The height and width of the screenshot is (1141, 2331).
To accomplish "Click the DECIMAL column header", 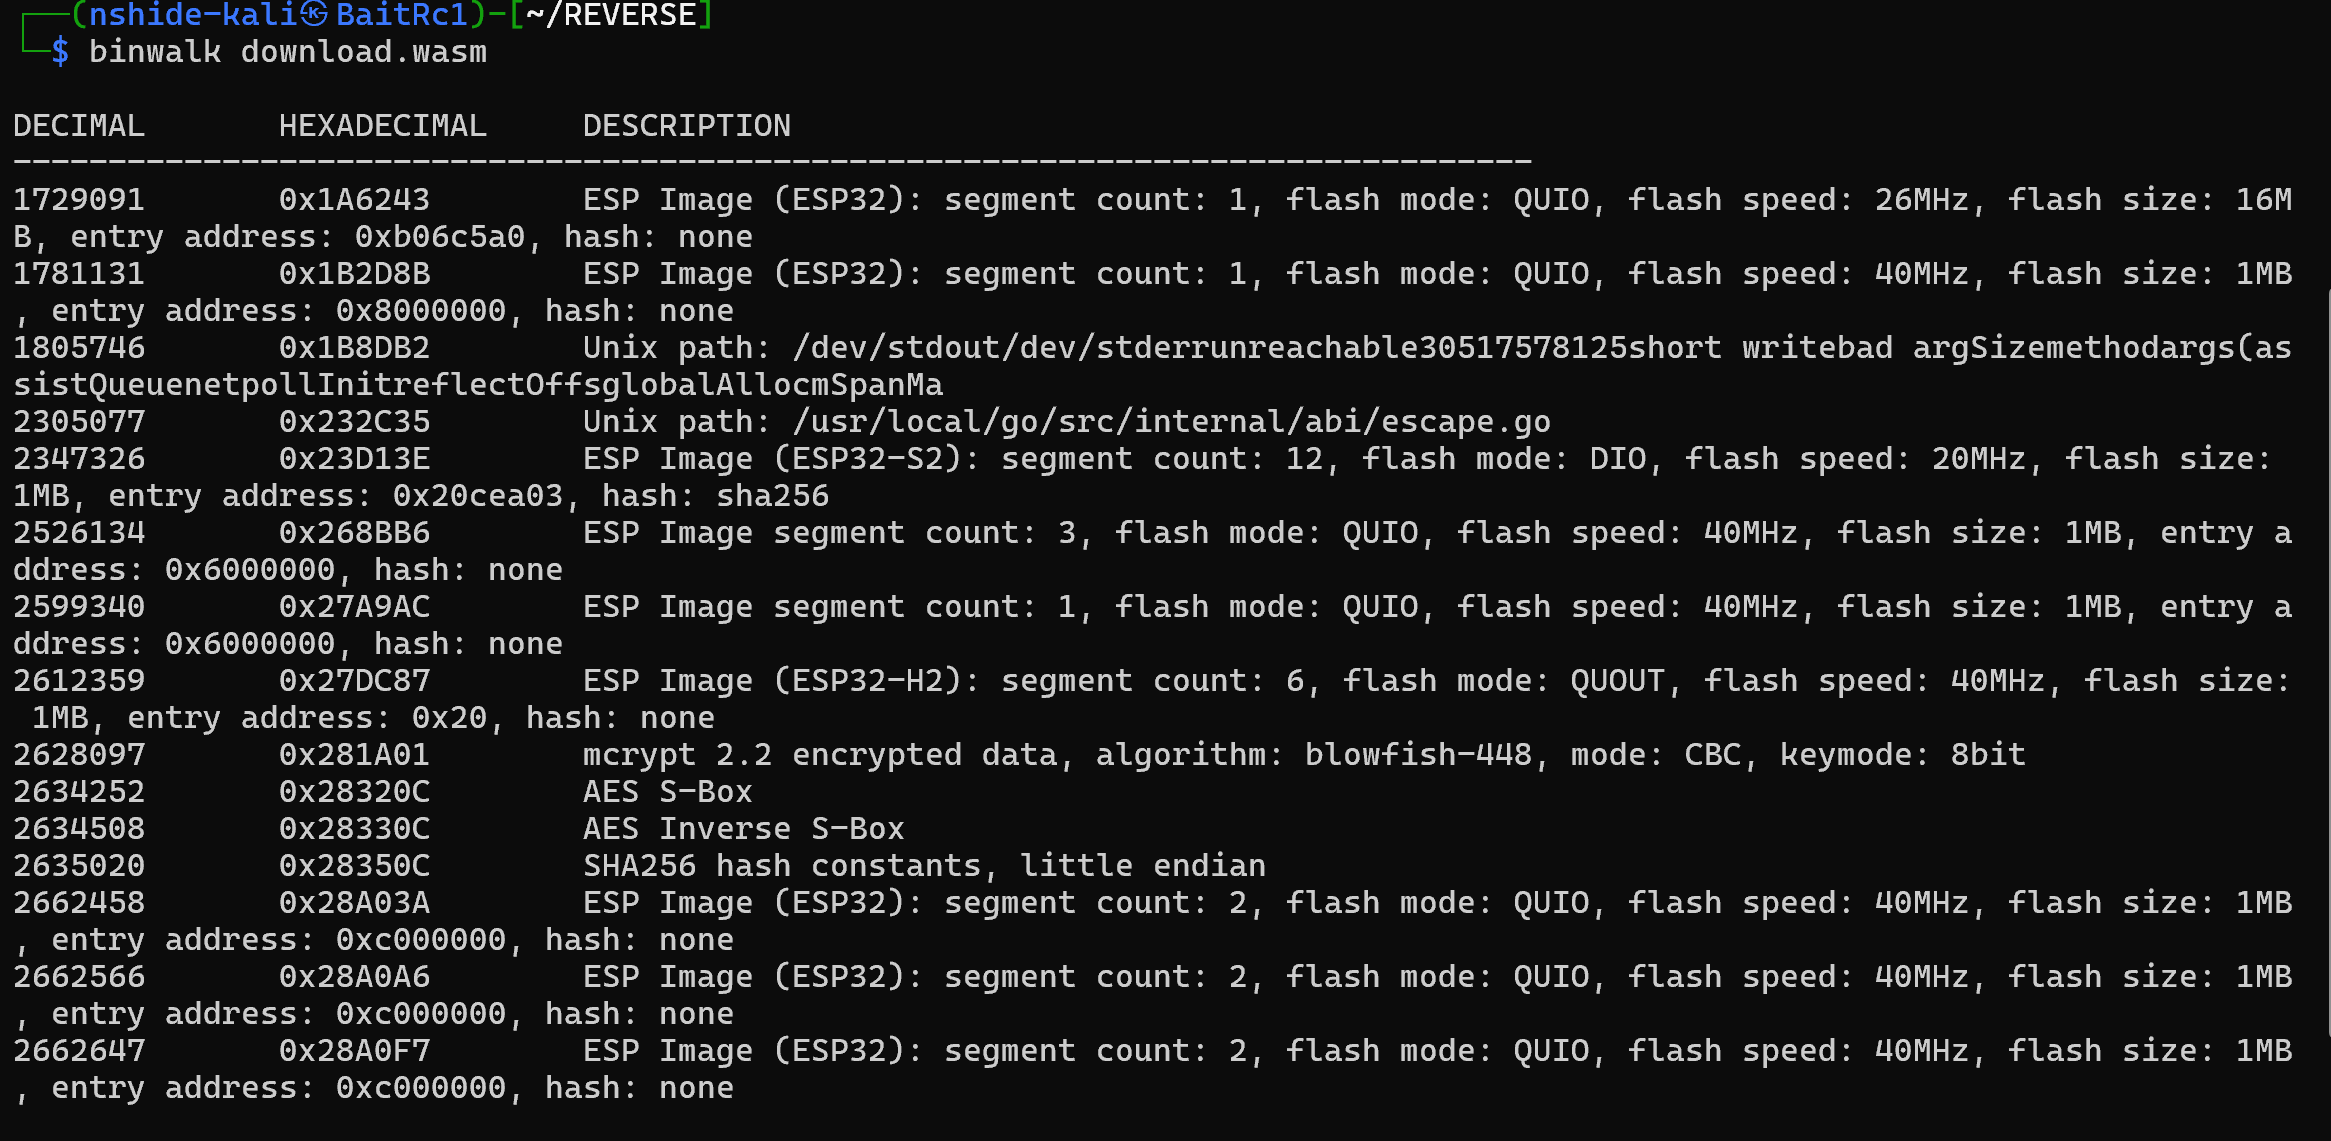I will pos(79,126).
